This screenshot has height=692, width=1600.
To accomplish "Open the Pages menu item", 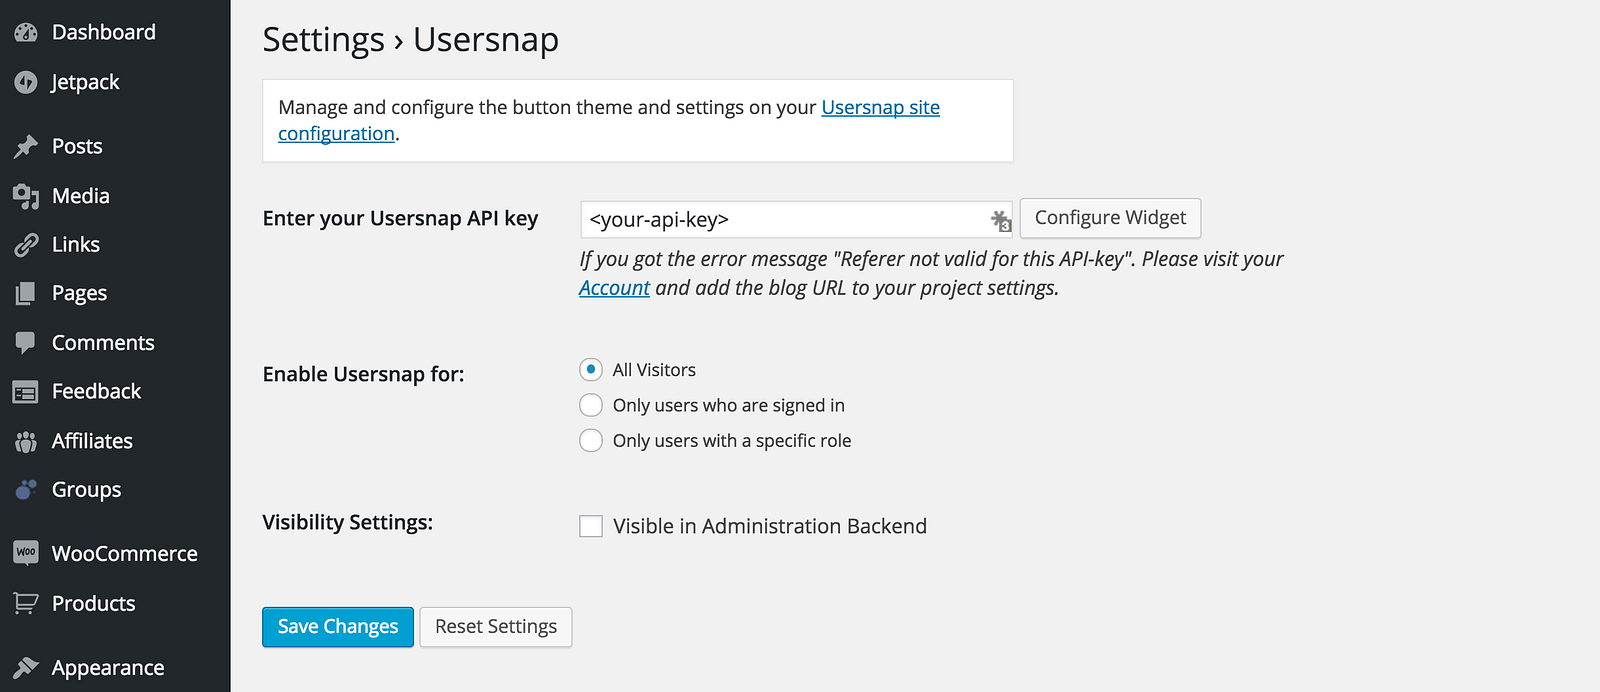I will point(79,293).
